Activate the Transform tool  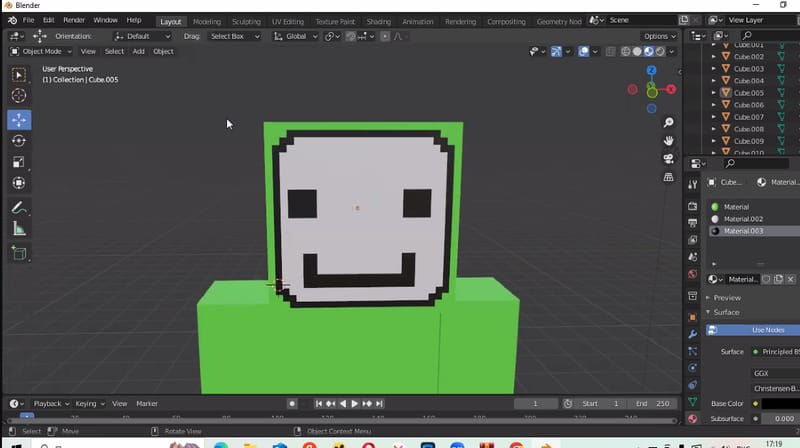coord(19,183)
